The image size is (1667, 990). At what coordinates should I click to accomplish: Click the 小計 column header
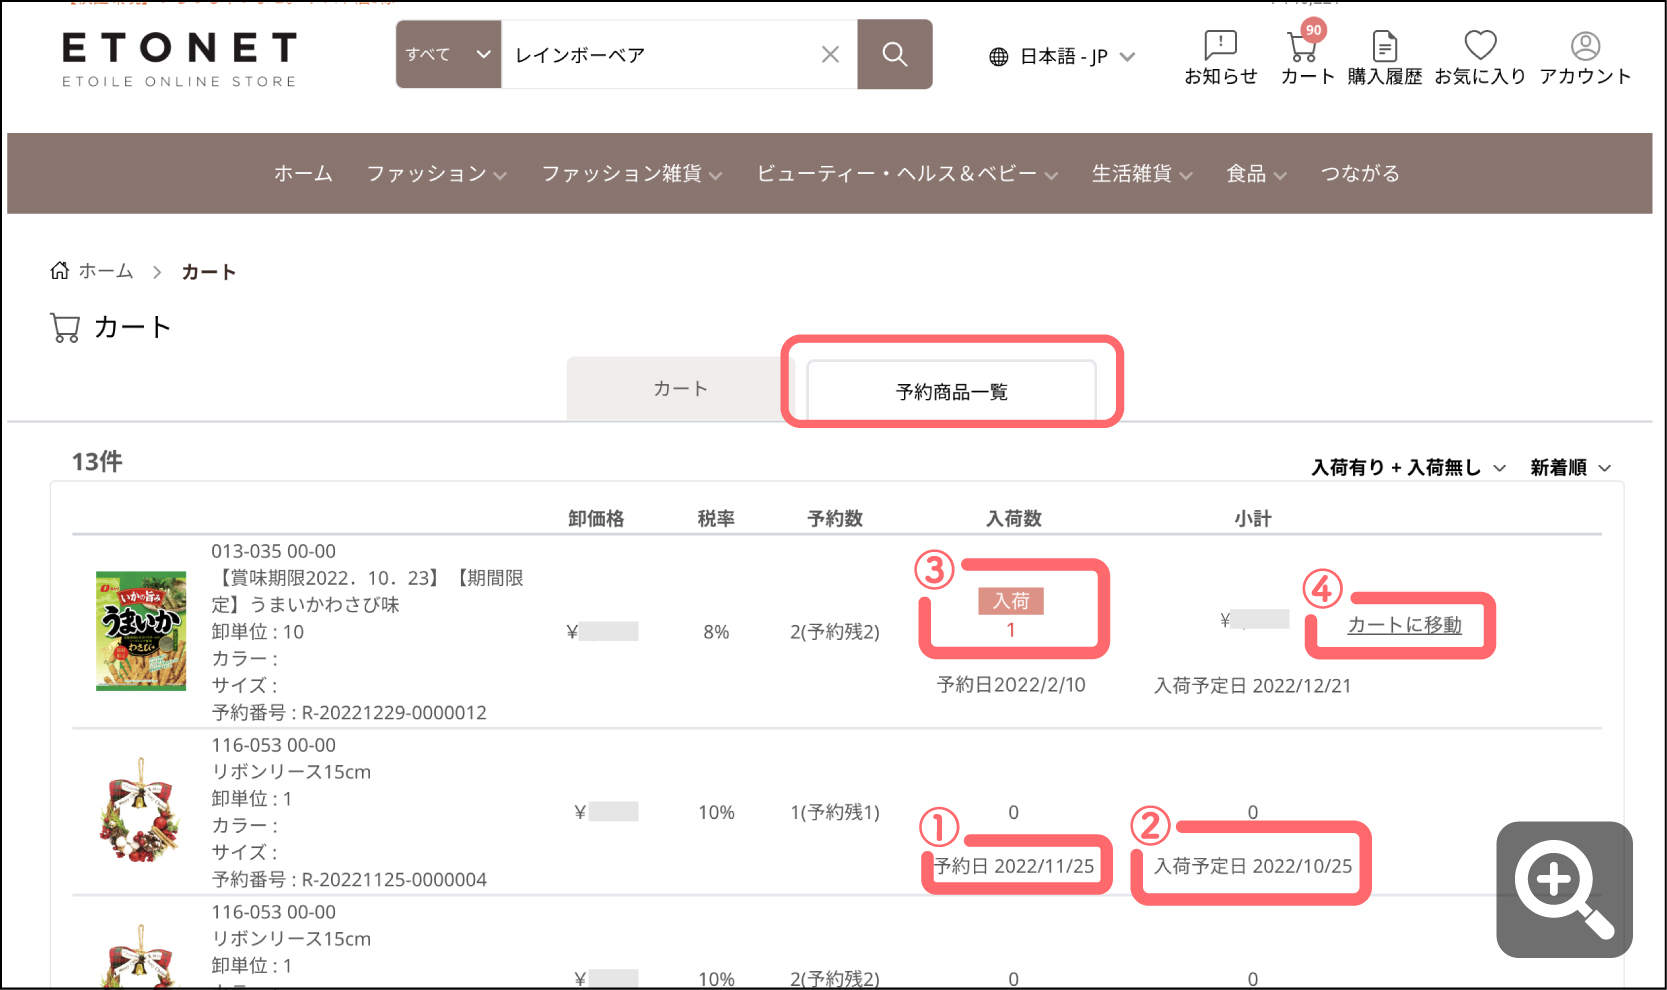pos(1253,518)
